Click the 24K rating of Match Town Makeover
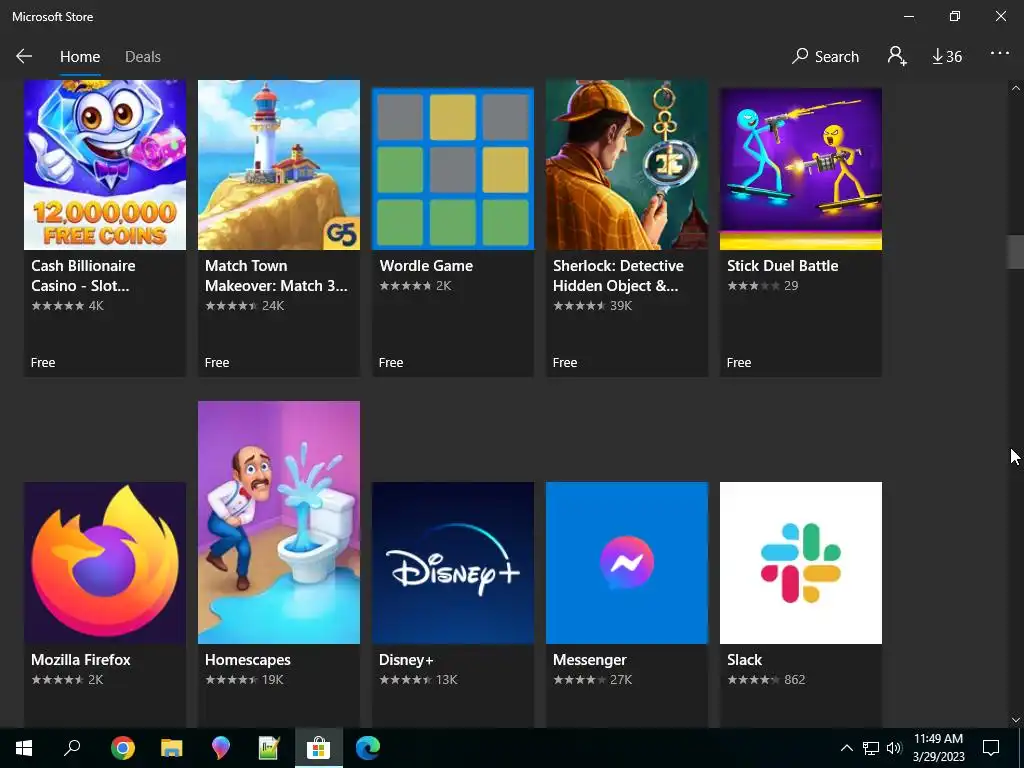 click(244, 306)
